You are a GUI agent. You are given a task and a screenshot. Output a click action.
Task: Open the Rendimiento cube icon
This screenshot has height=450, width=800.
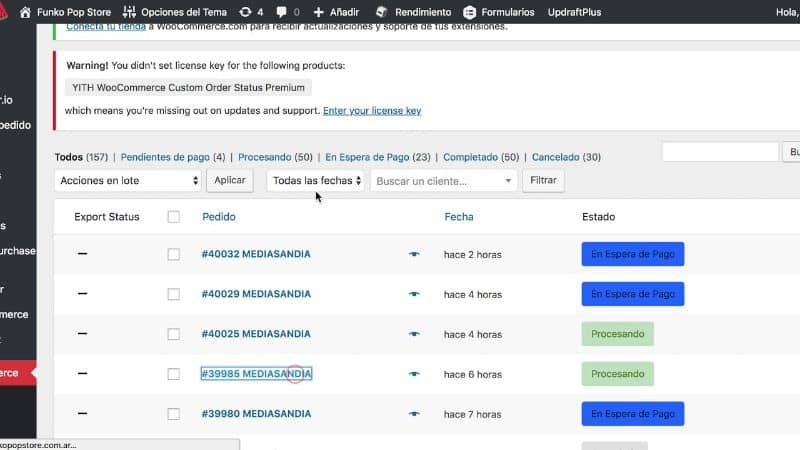pyautogui.click(x=381, y=12)
